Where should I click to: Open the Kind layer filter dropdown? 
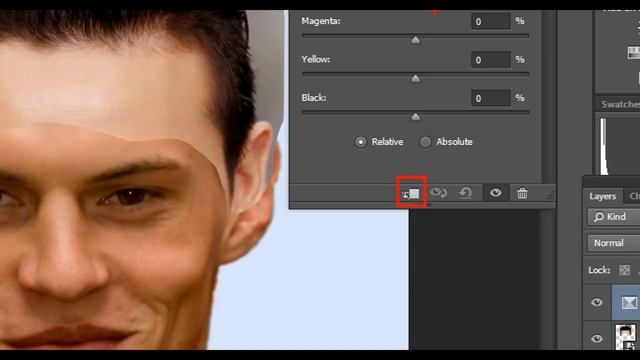[614, 217]
